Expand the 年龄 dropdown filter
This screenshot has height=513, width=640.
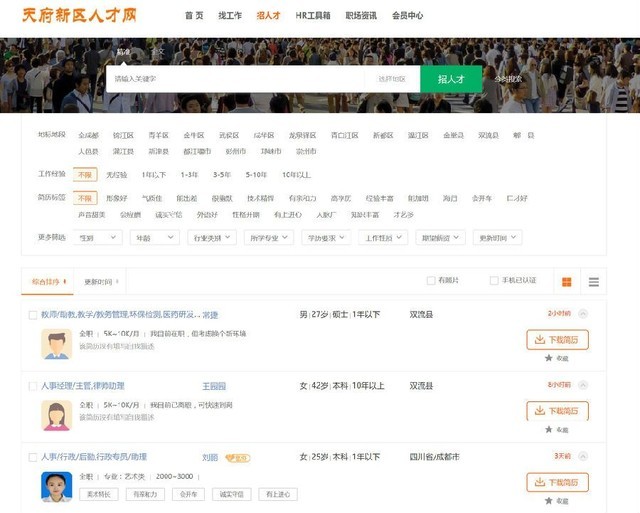(155, 238)
